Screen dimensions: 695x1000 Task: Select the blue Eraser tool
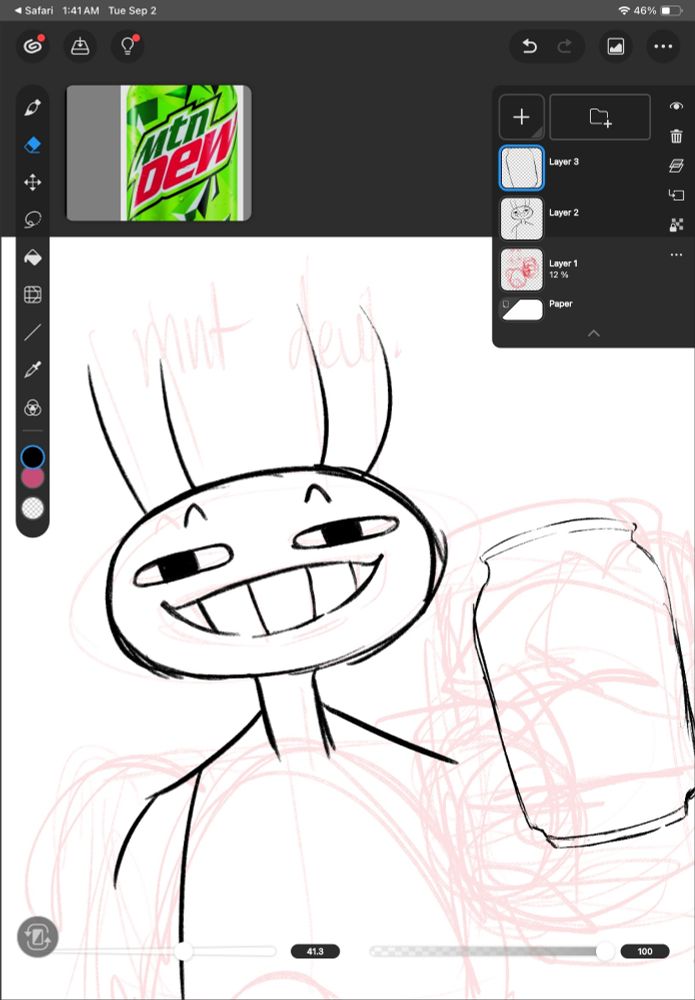pyautogui.click(x=33, y=145)
